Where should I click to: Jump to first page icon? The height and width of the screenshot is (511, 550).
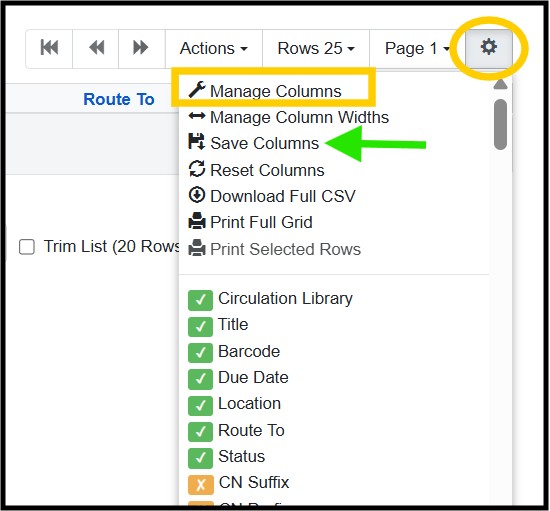[49, 48]
